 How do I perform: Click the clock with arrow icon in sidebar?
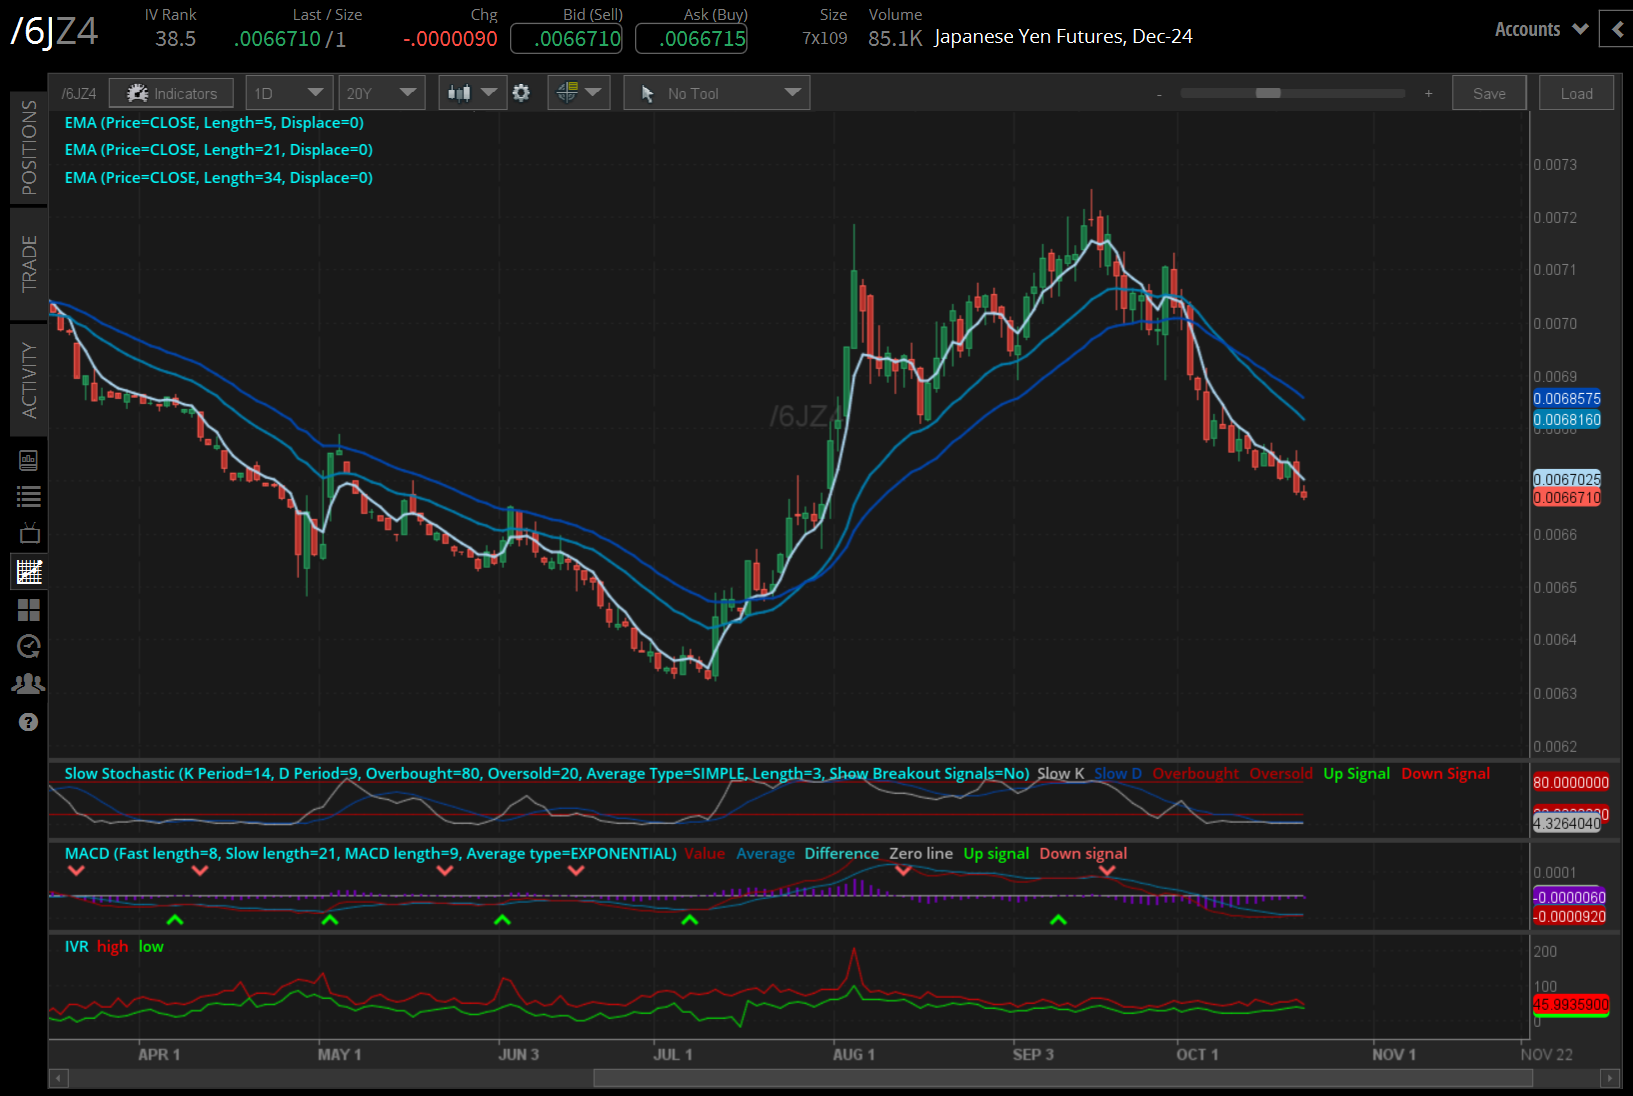(28, 646)
